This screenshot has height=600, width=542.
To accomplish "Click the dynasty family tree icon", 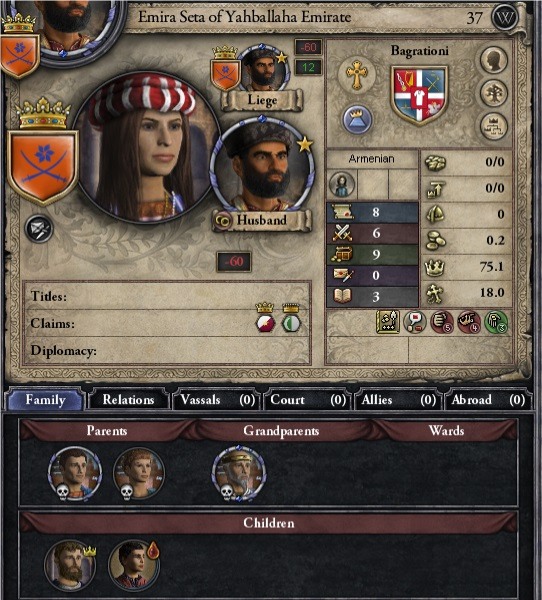I will (494, 93).
